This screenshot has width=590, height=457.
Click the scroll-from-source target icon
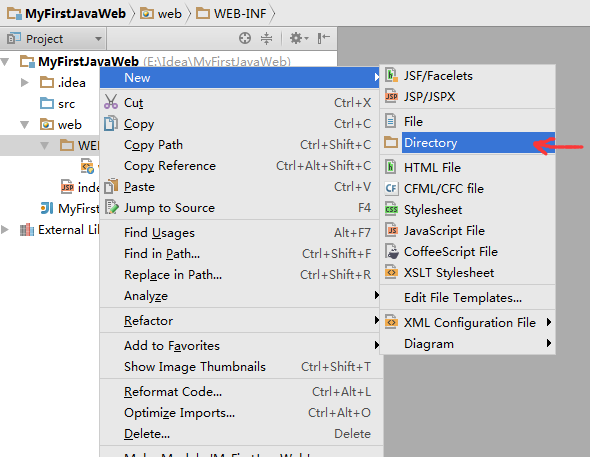point(245,38)
